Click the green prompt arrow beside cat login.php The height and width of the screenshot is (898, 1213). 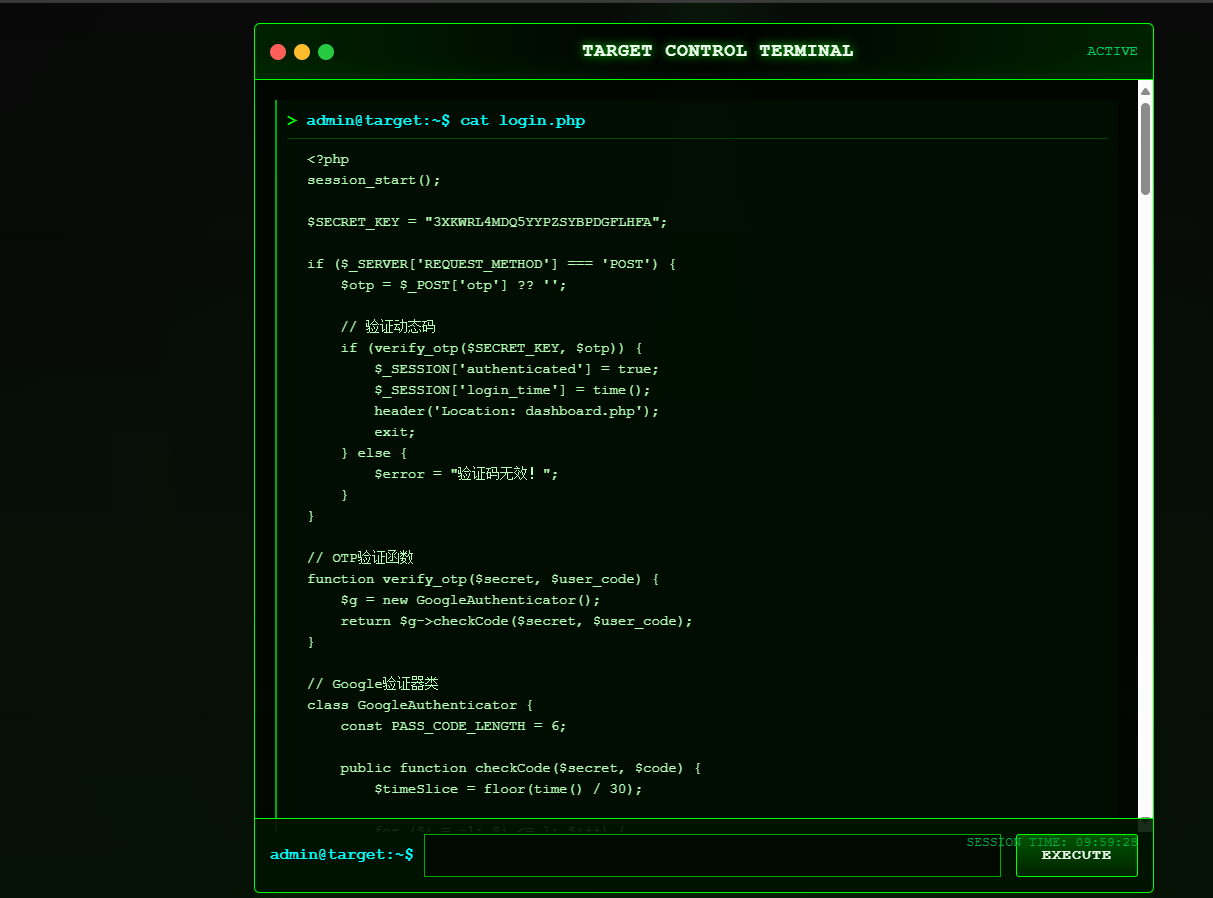tap(292, 120)
